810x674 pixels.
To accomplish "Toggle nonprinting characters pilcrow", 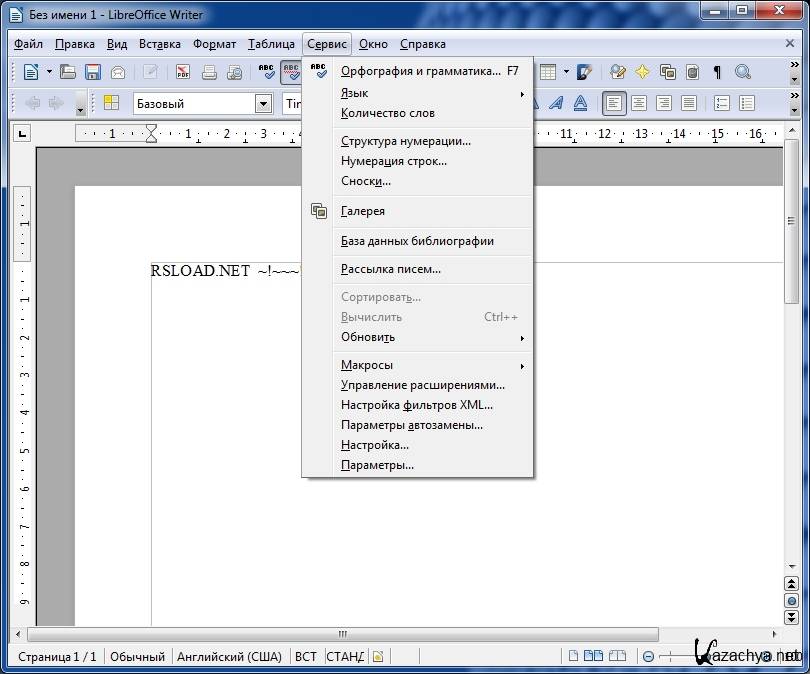I will click(717, 72).
